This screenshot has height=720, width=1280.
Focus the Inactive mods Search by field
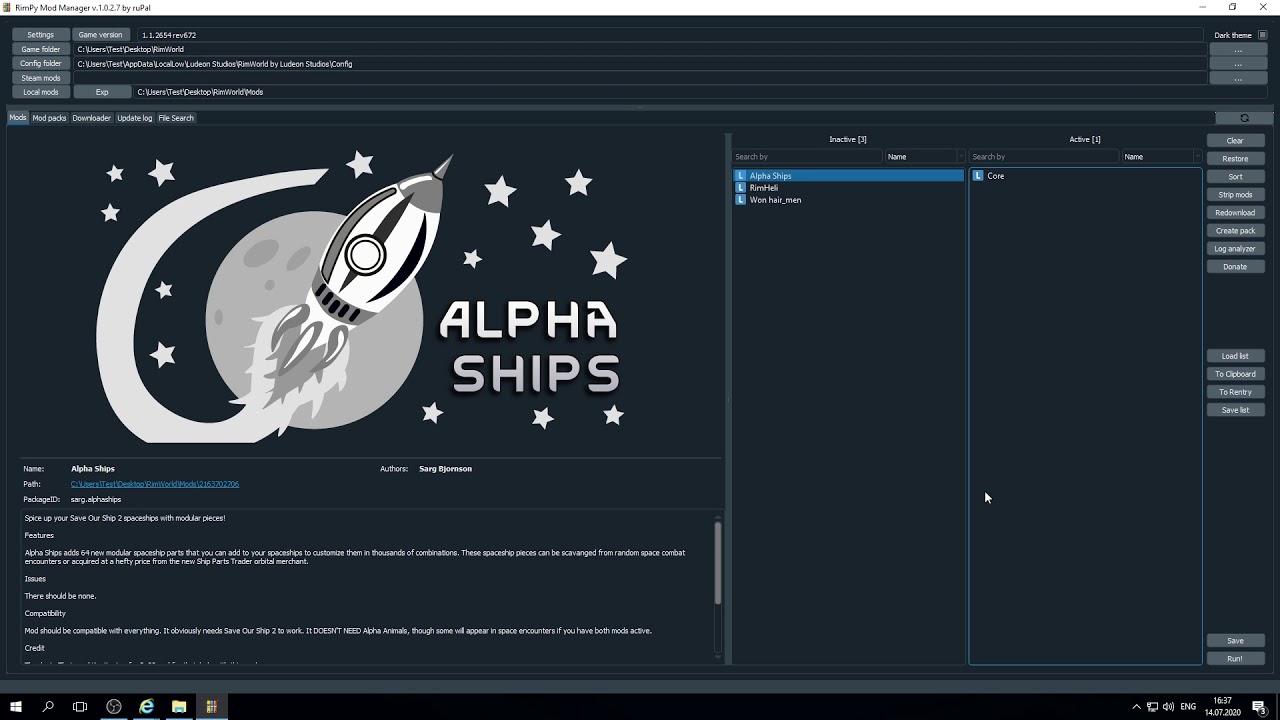click(x=807, y=157)
